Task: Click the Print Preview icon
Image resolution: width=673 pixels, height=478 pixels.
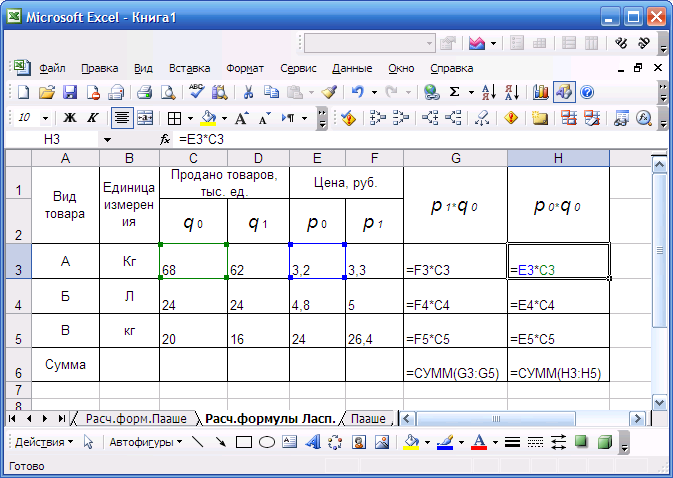Action: pyautogui.click(x=168, y=92)
